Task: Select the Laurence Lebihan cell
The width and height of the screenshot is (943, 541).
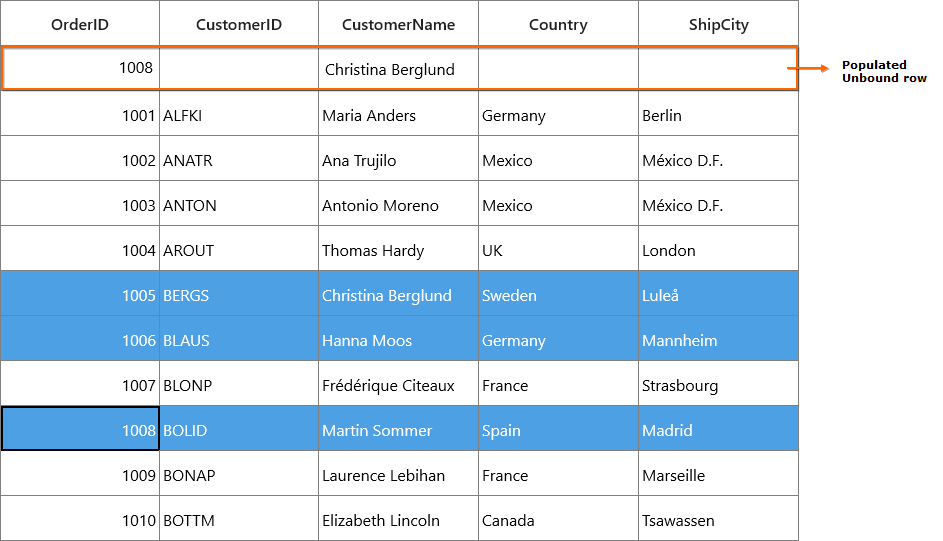Action: coord(398,474)
